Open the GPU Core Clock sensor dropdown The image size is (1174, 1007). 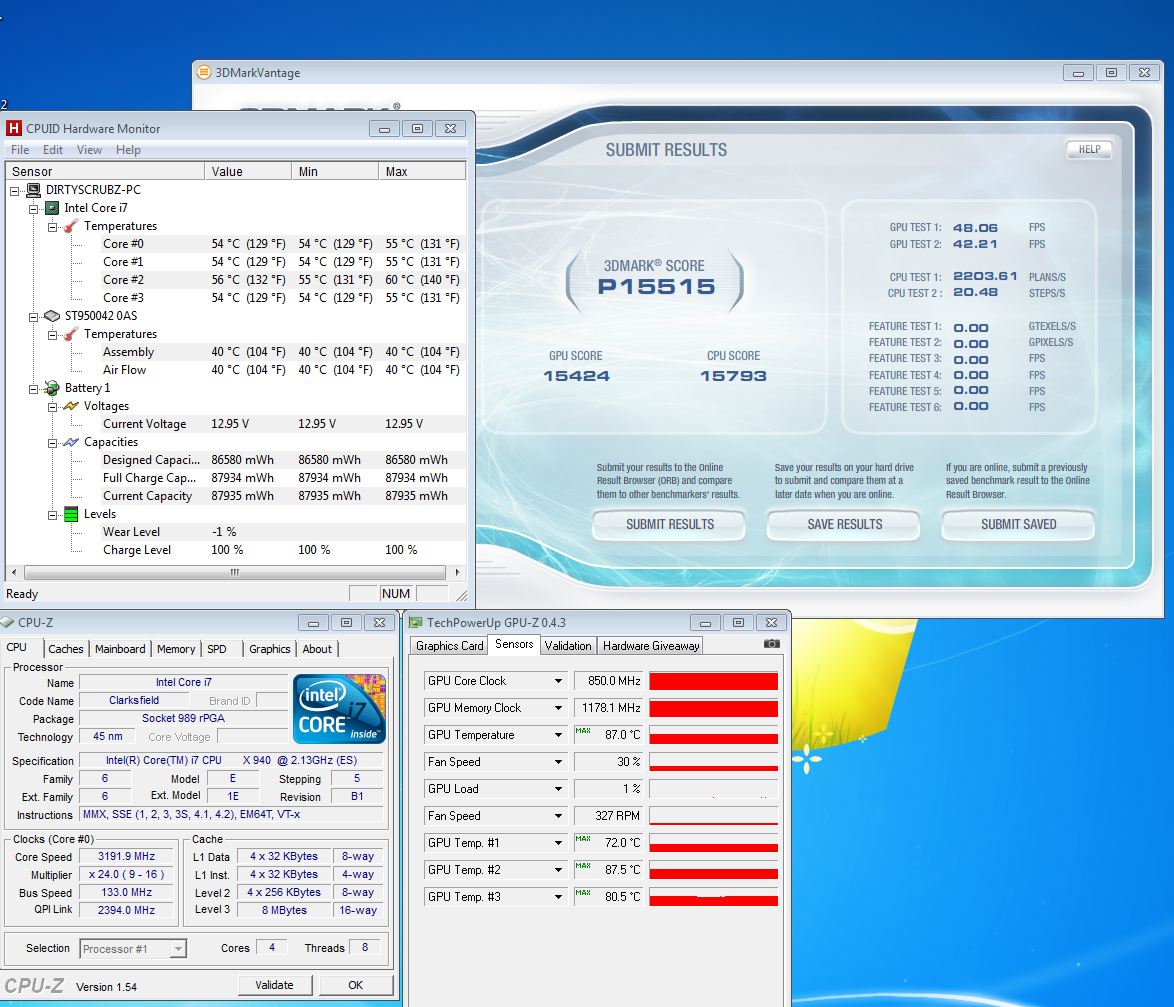tap(559, 681)
